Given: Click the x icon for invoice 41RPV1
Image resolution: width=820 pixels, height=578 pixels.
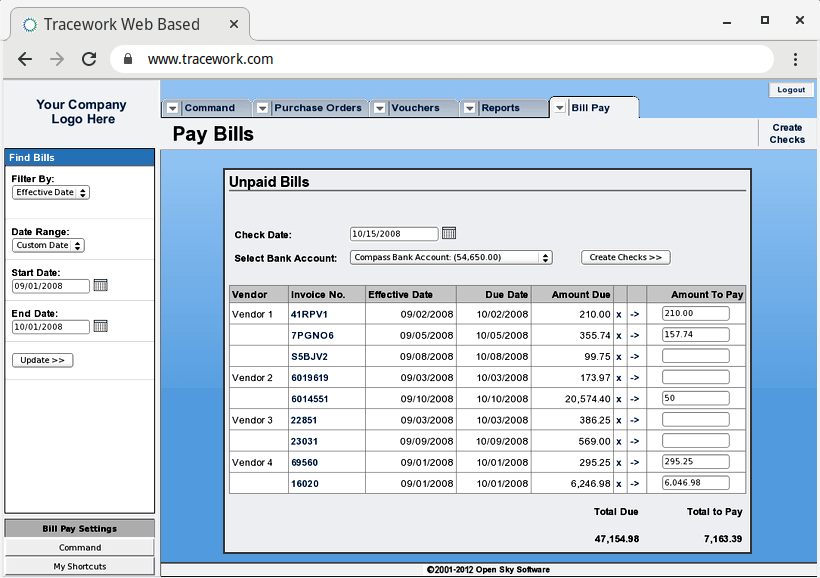Looking at the screenshot, I should (x=618, y=314).
